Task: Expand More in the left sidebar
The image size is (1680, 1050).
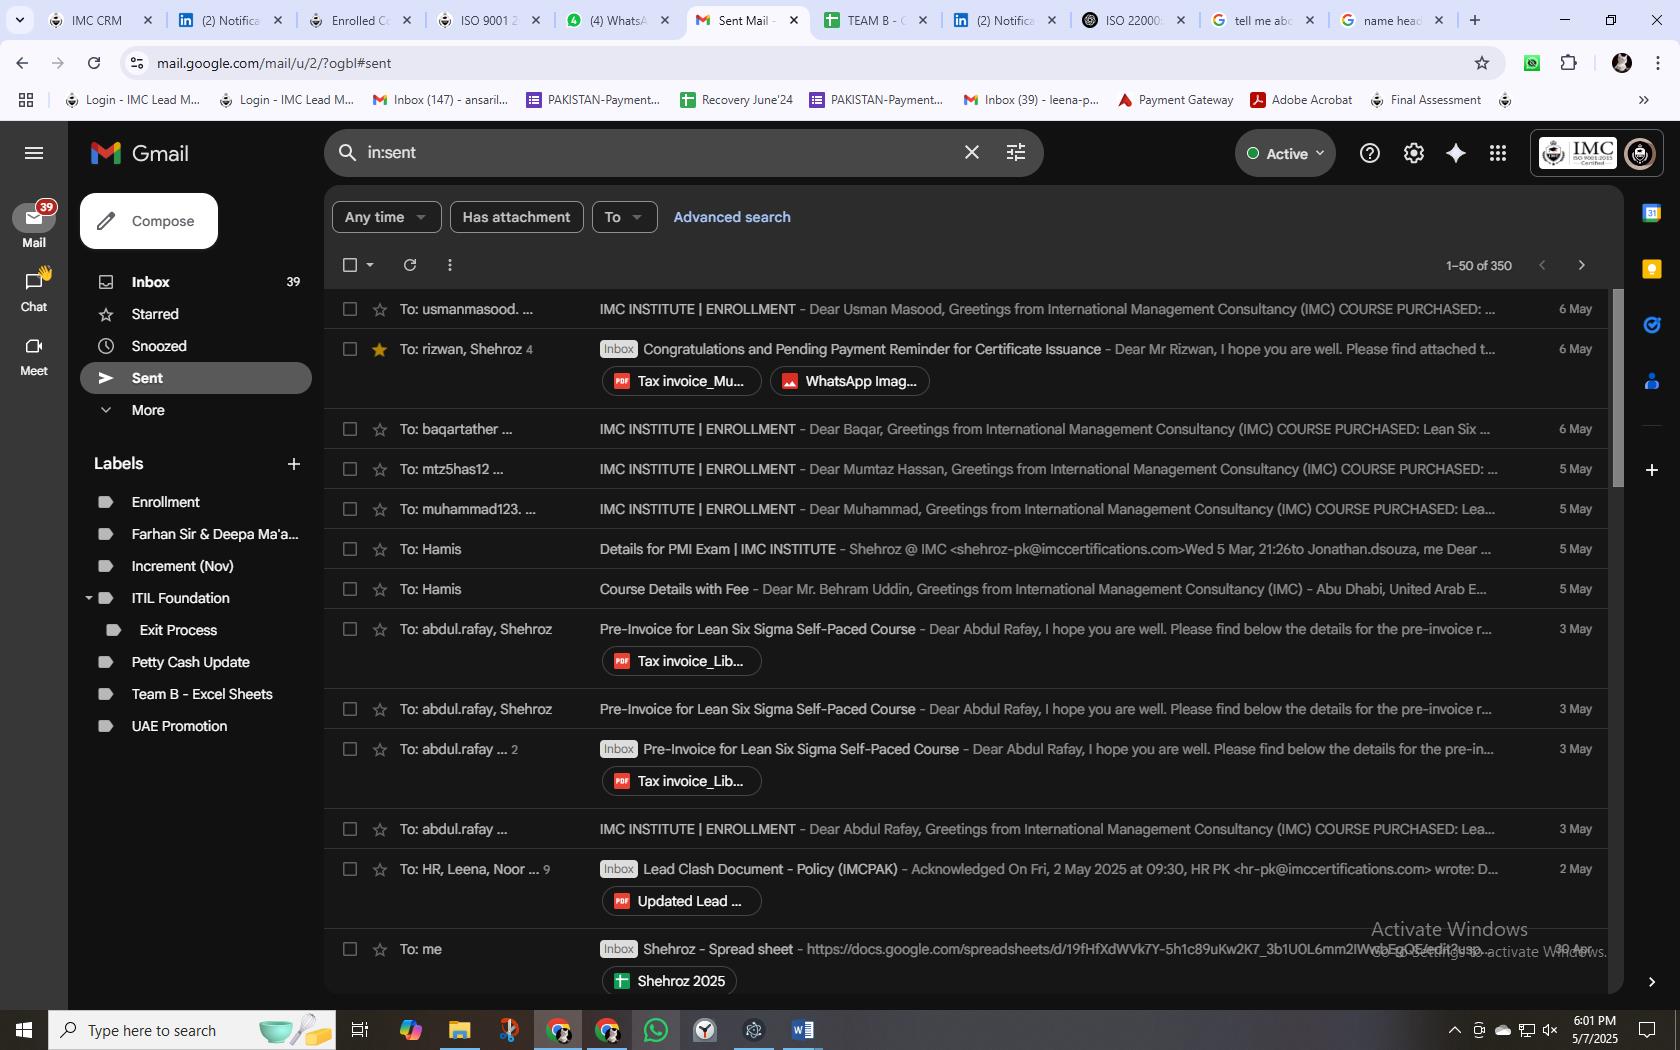Action: tap(147, 410)
